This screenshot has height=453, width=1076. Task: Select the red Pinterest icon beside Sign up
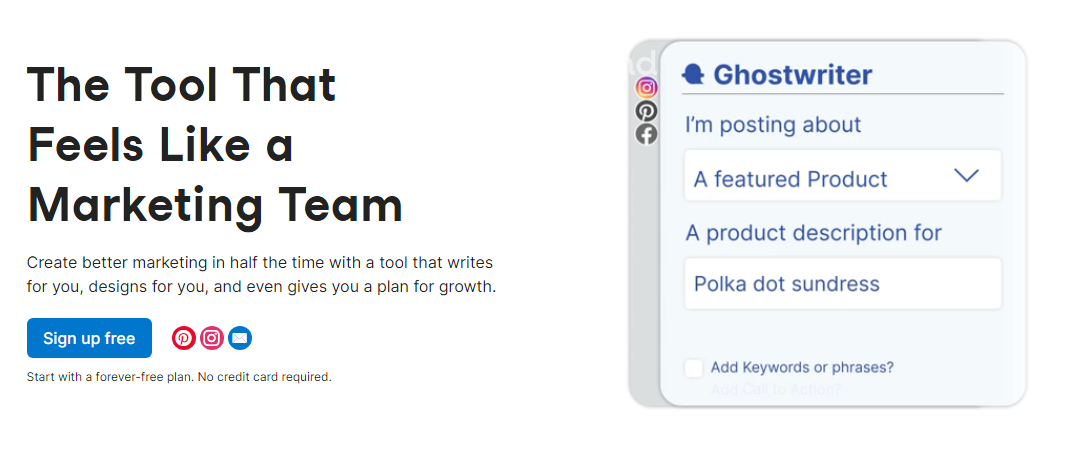(184, 338)
